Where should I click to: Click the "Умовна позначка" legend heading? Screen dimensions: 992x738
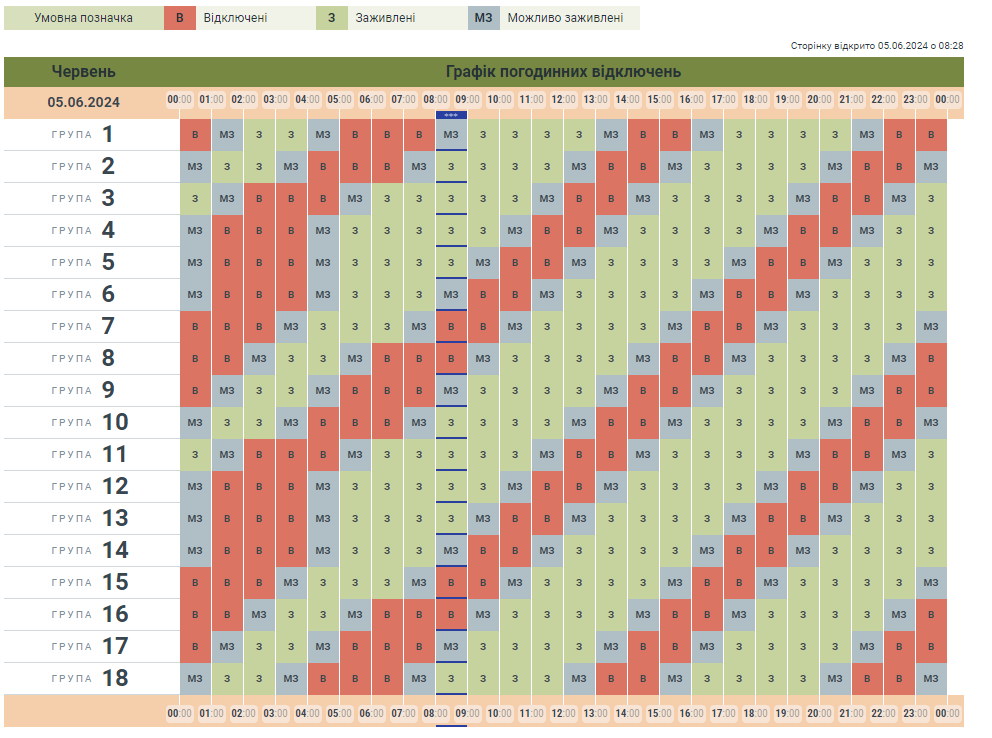click(x=83, y=18)
